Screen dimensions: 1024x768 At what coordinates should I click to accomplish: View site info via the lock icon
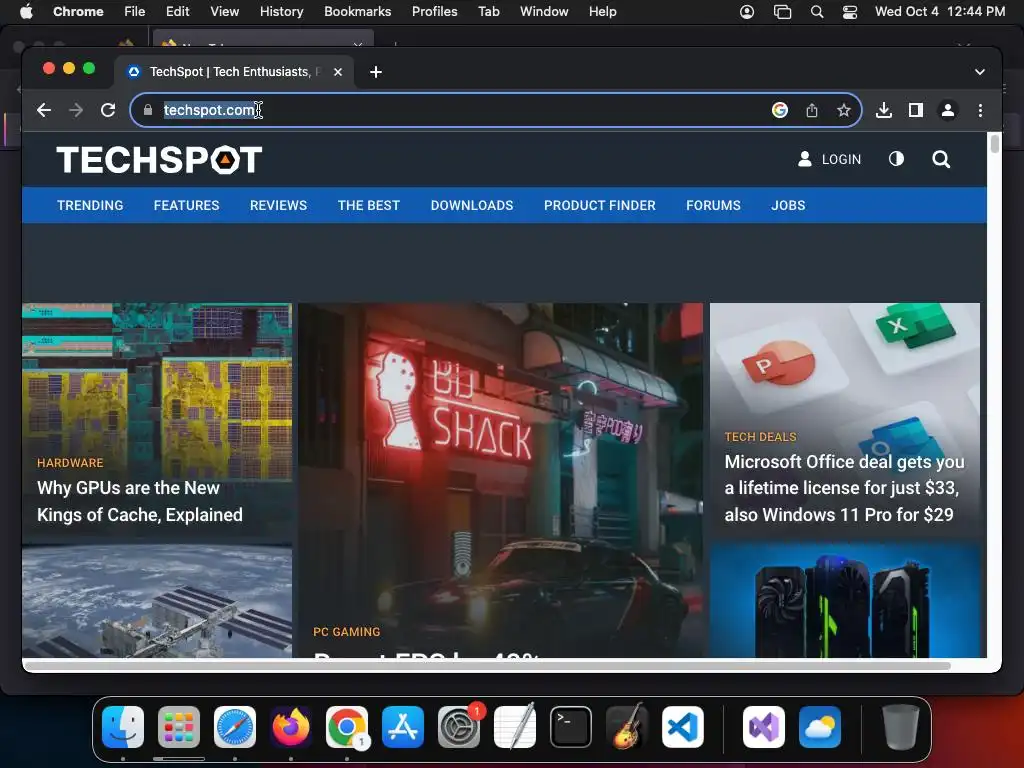click(x=148, y=110)
